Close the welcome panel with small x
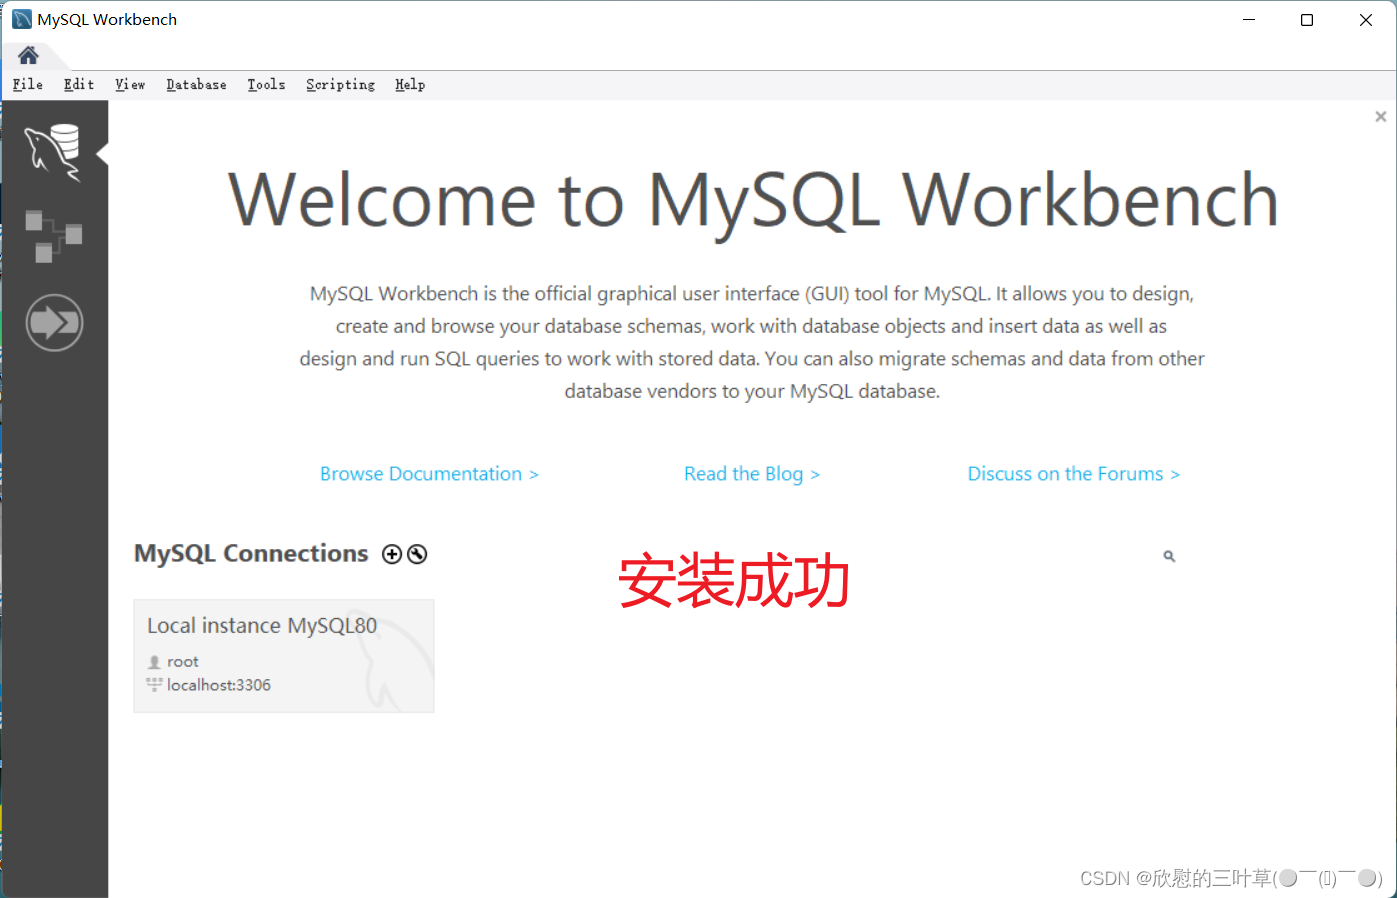The height and width of the screenshot is (898, 1397). click(x=1381, y=117)
